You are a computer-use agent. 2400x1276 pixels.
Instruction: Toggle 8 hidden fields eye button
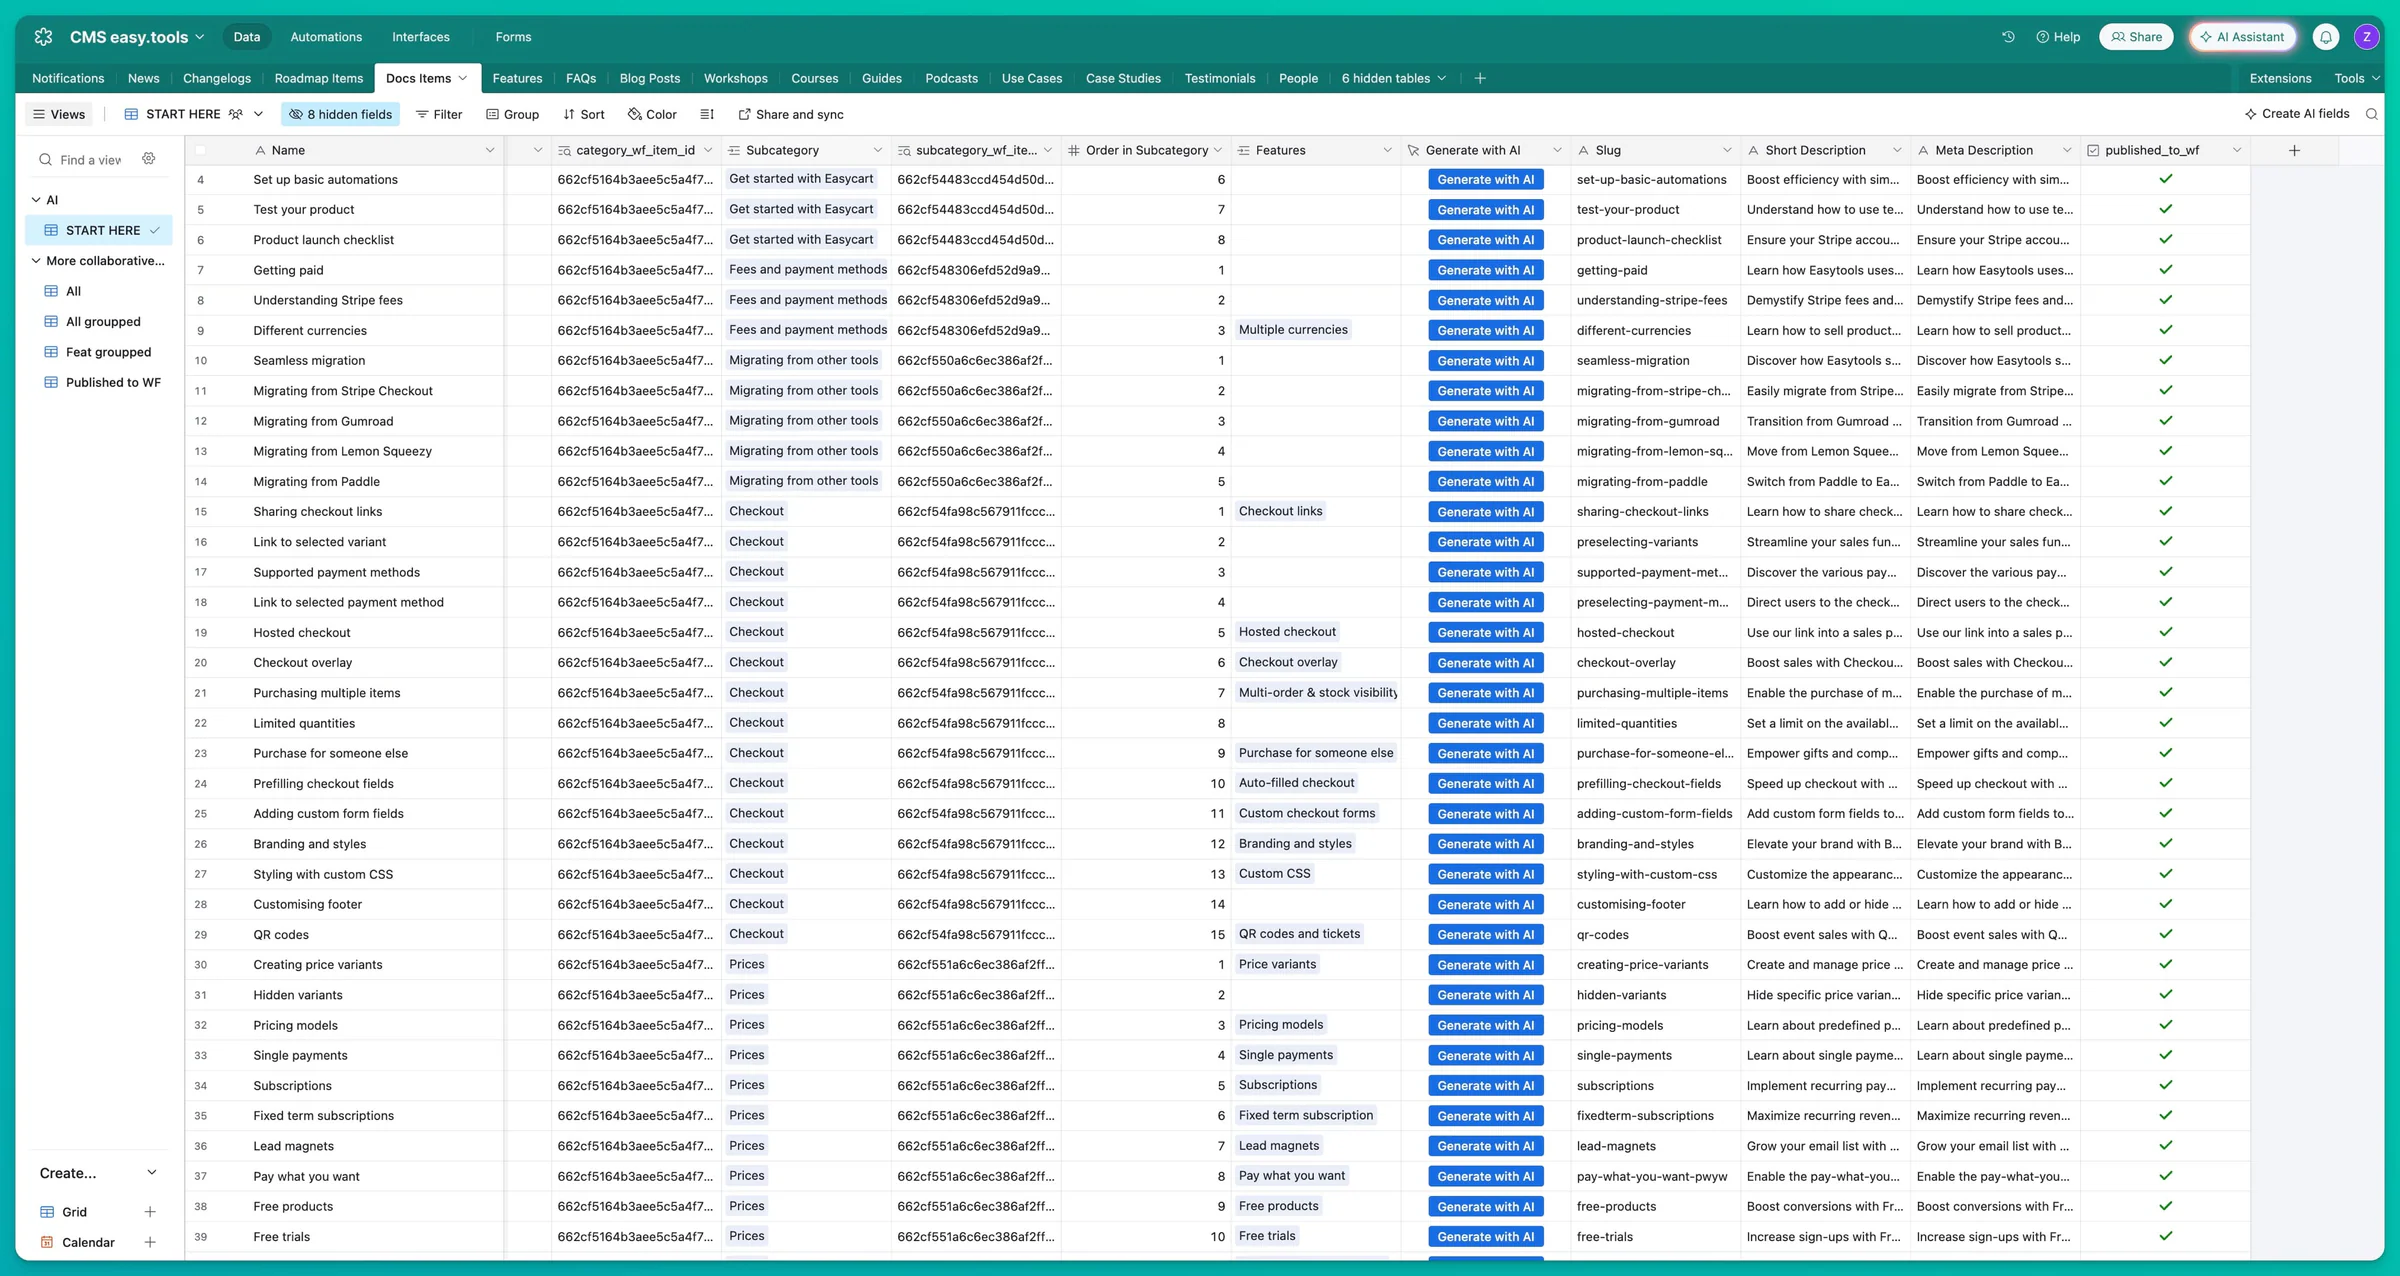[340, 114]
